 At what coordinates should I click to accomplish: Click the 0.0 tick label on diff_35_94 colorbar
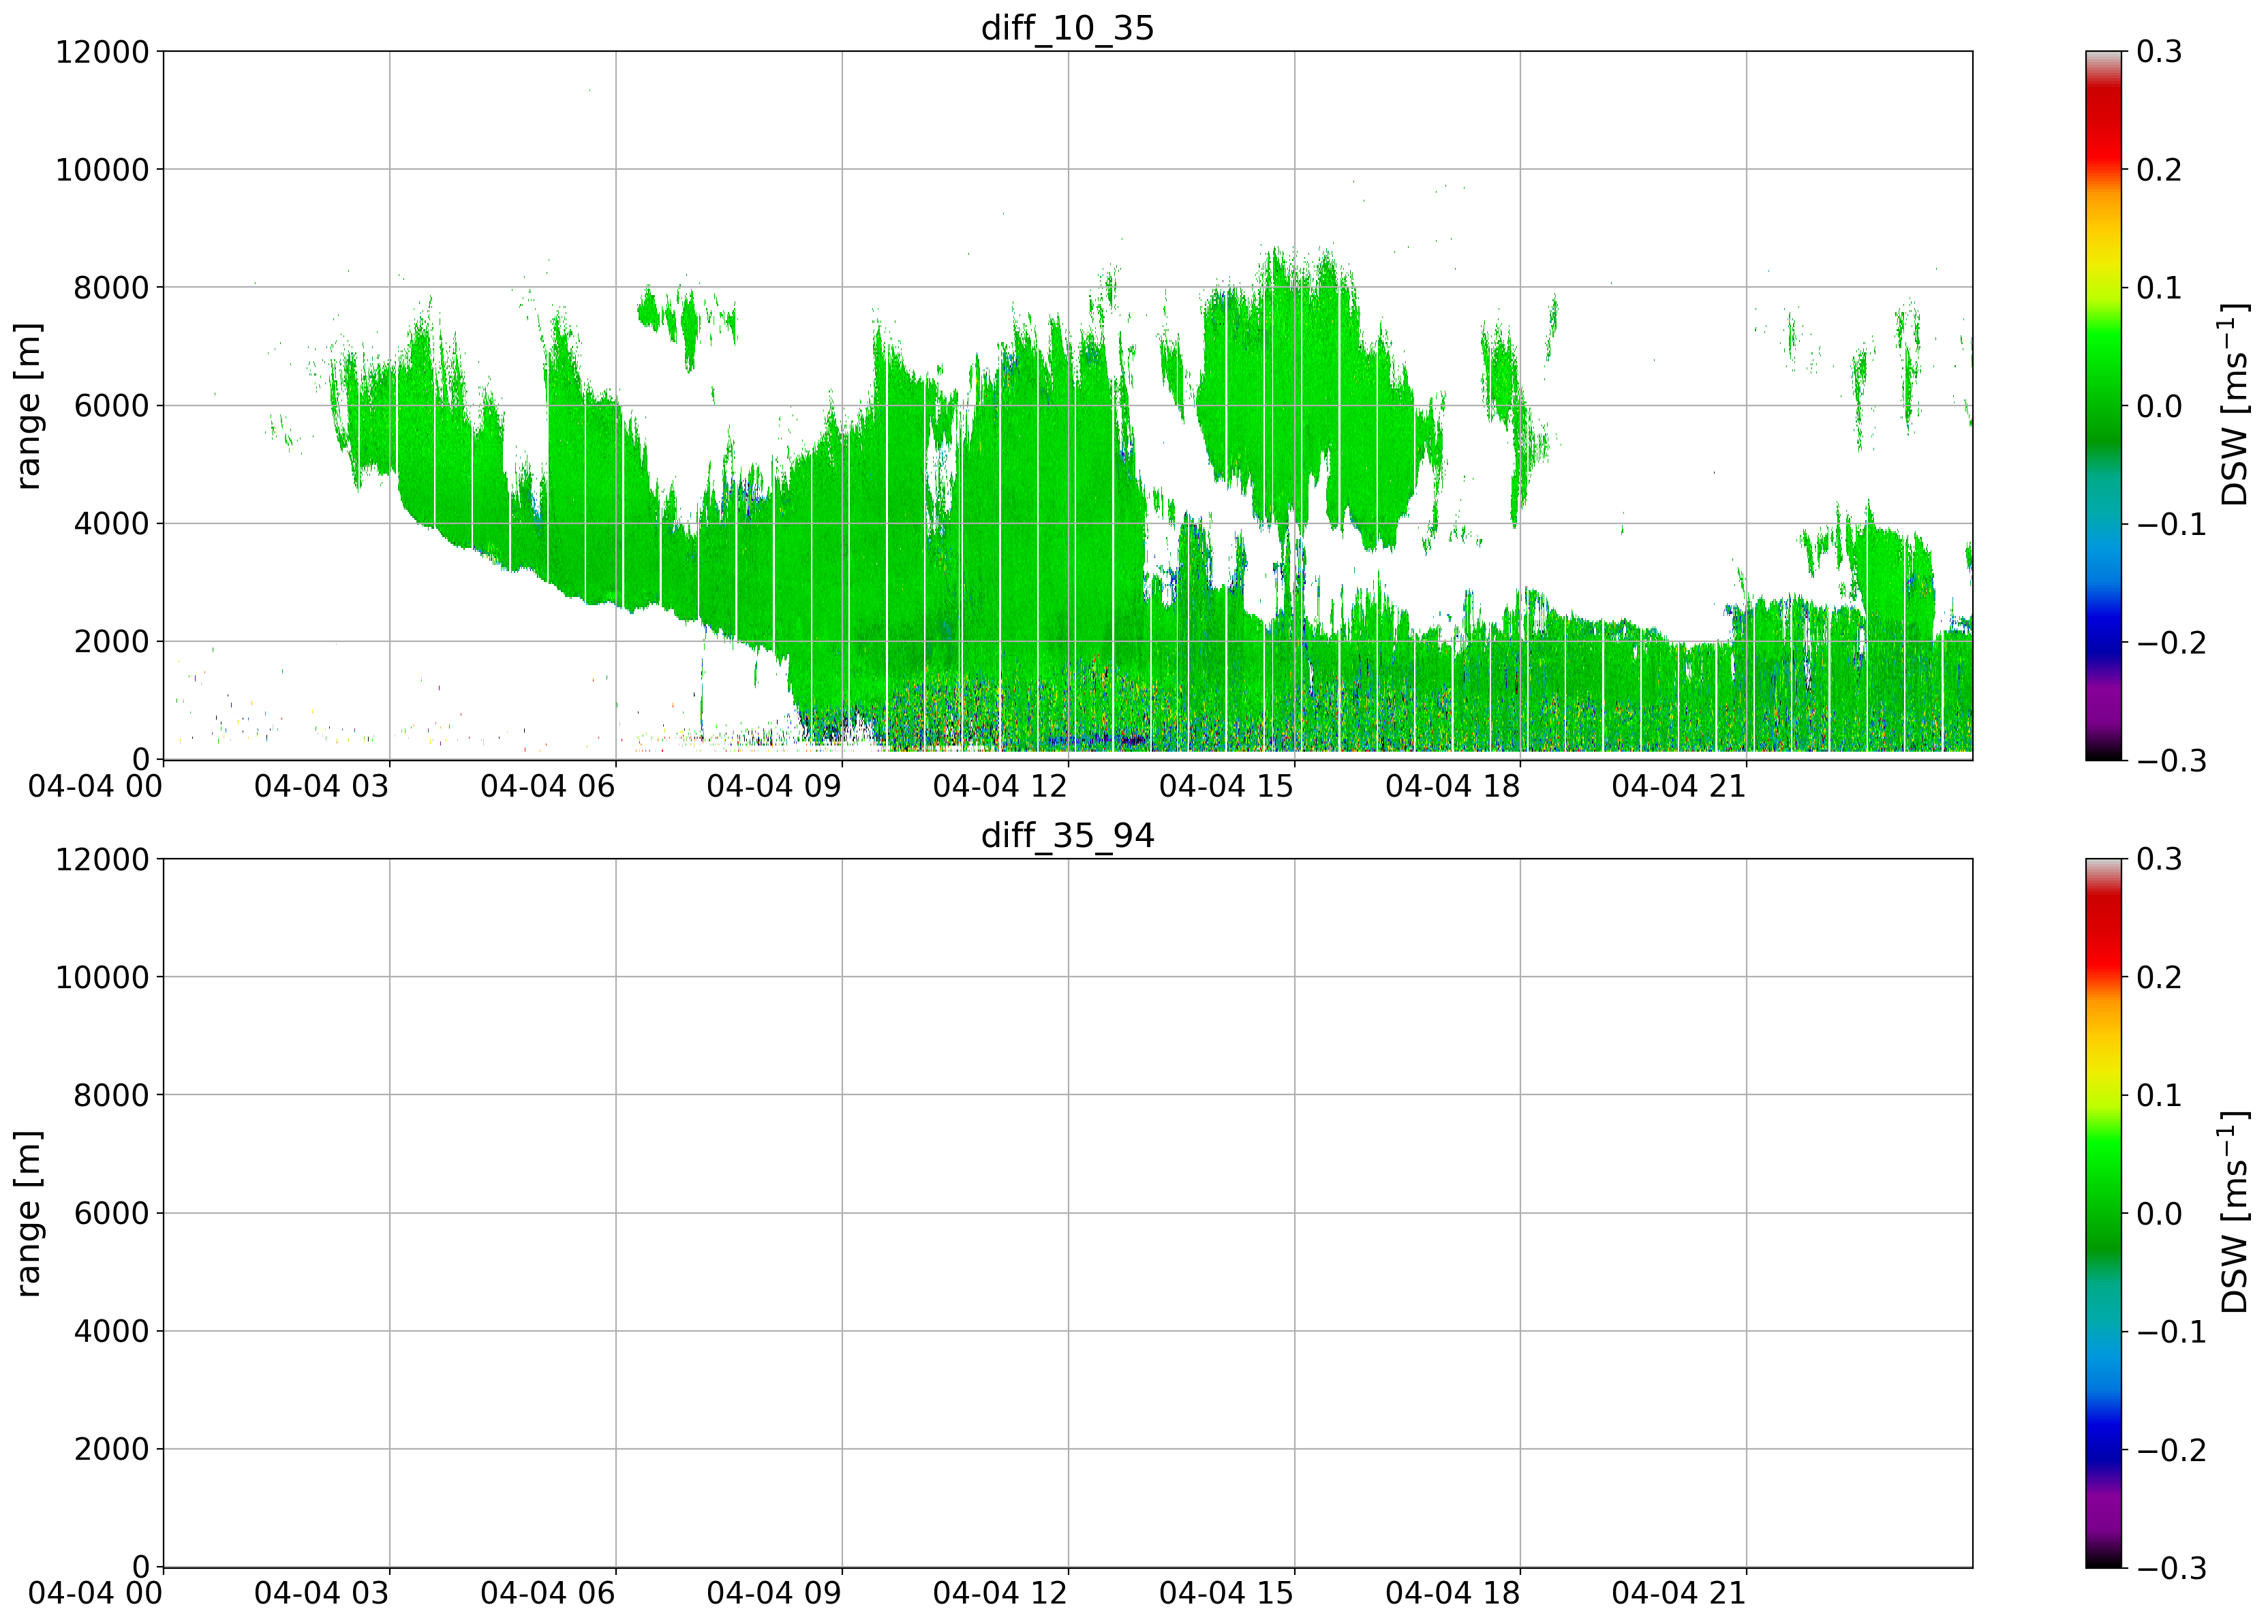[x=2160, y=1214]
